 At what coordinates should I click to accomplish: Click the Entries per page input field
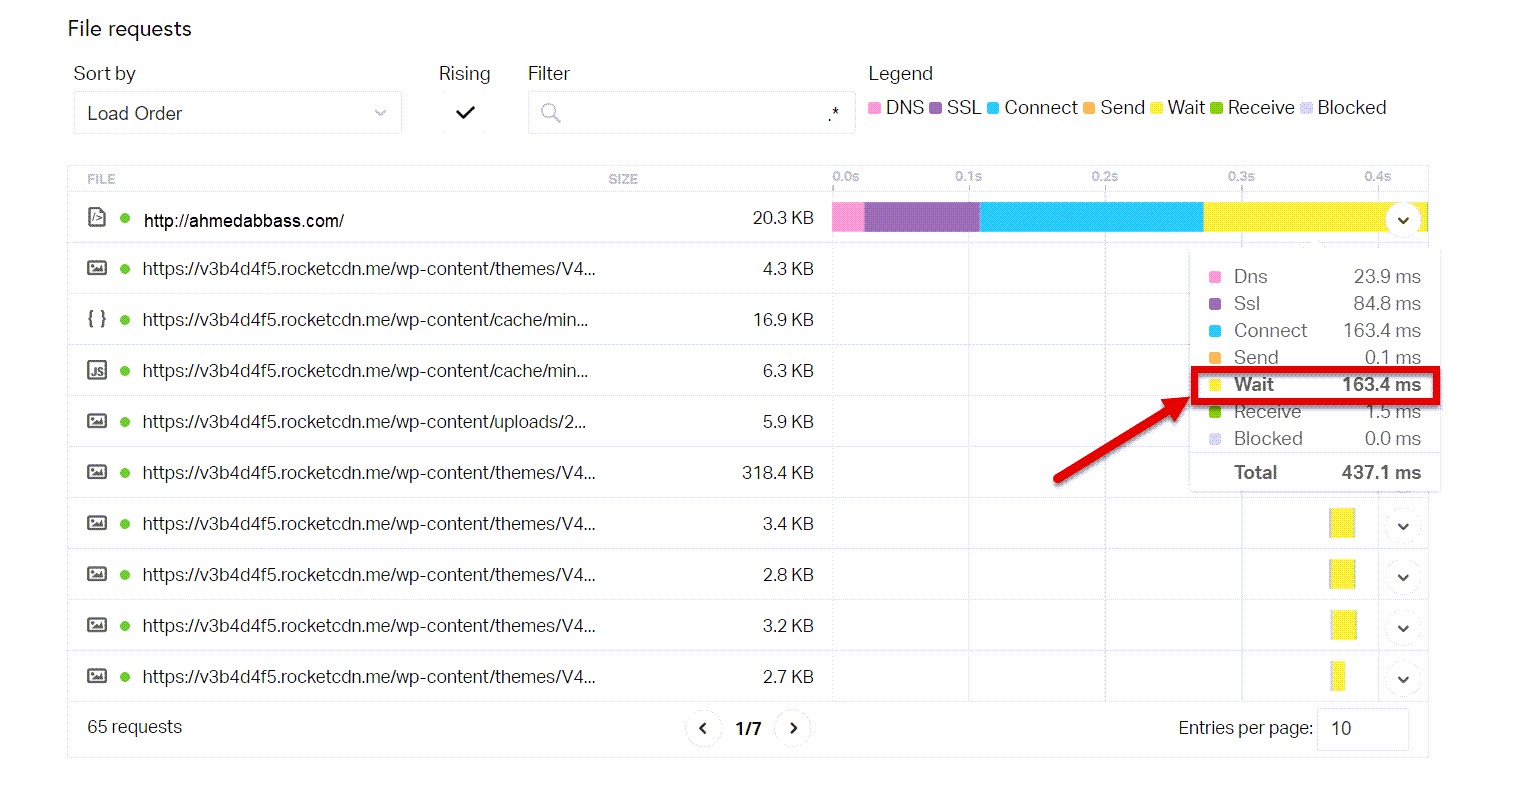(x=1362, y=729)
